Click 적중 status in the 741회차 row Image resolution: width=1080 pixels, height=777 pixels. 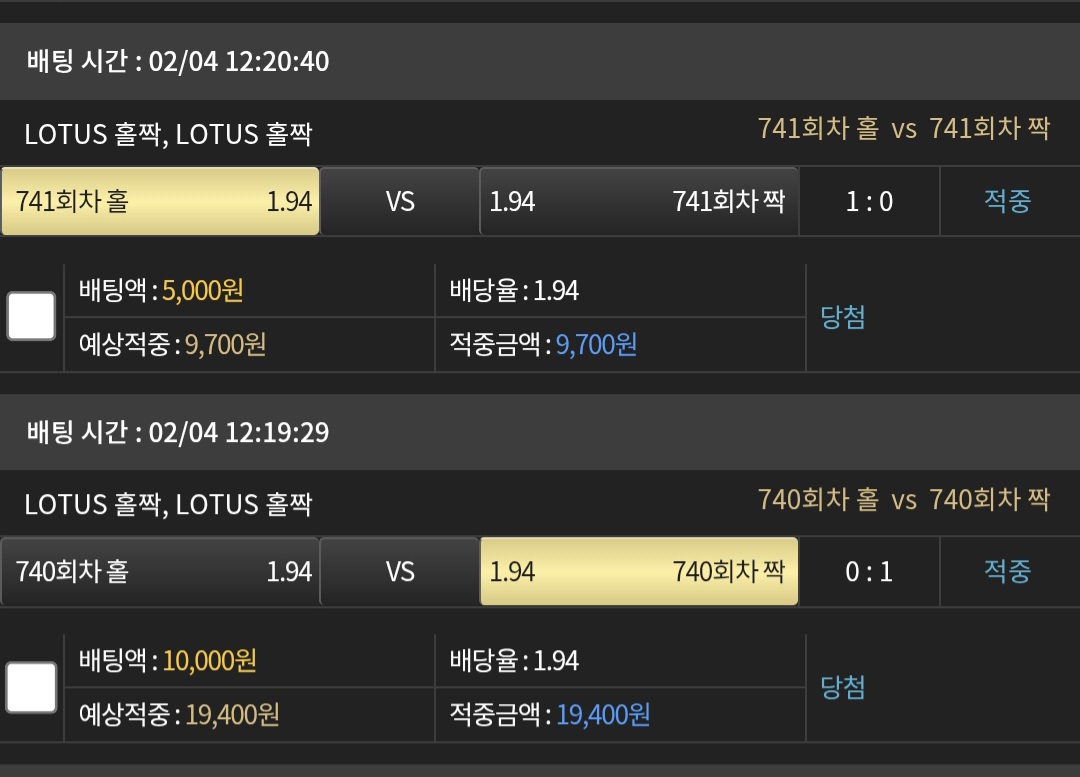(x=1008, y=201)
